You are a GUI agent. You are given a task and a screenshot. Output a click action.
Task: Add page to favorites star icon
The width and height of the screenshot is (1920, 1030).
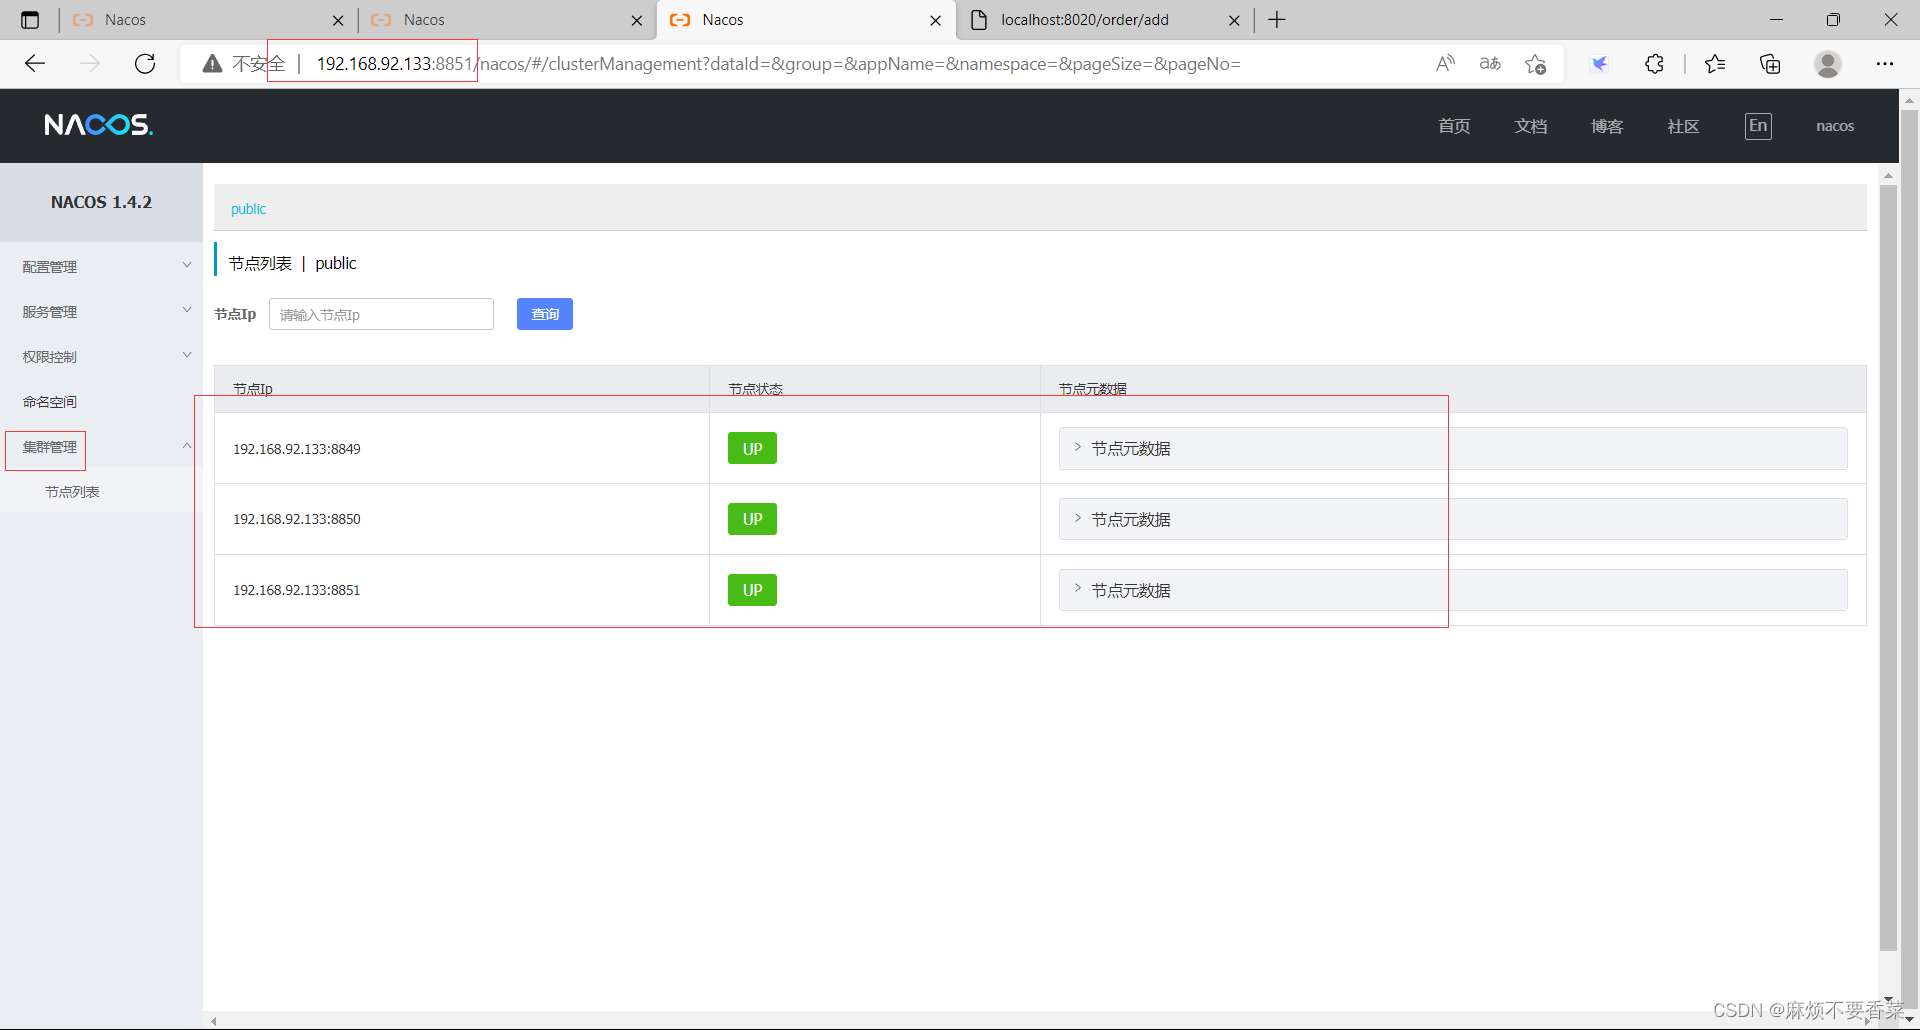coord(1535,64)
